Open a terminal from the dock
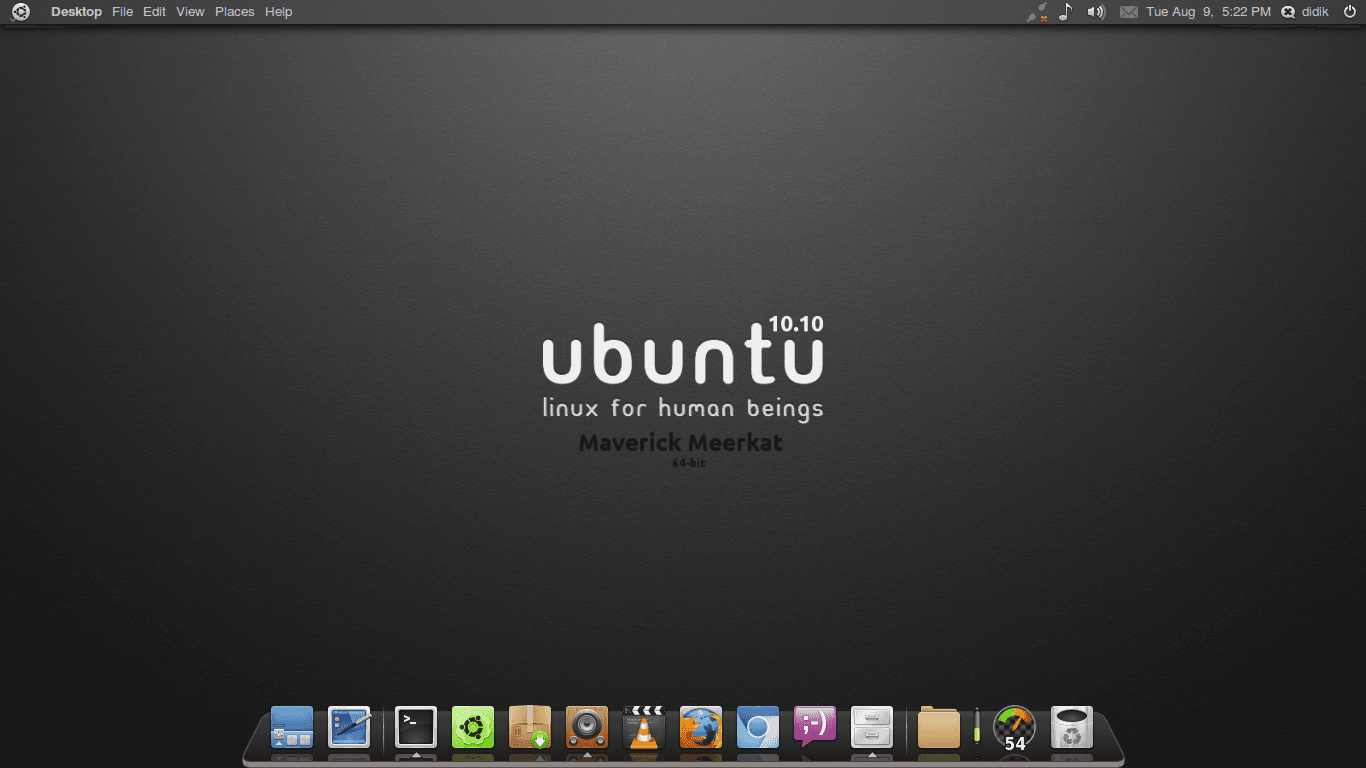The width and height of the screenshot is (1366, 768). click(x=416, y=728)
